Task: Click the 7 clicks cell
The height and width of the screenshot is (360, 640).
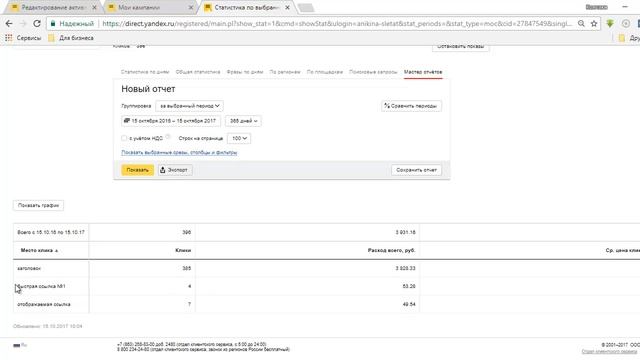Action: [x=189, y=304]
